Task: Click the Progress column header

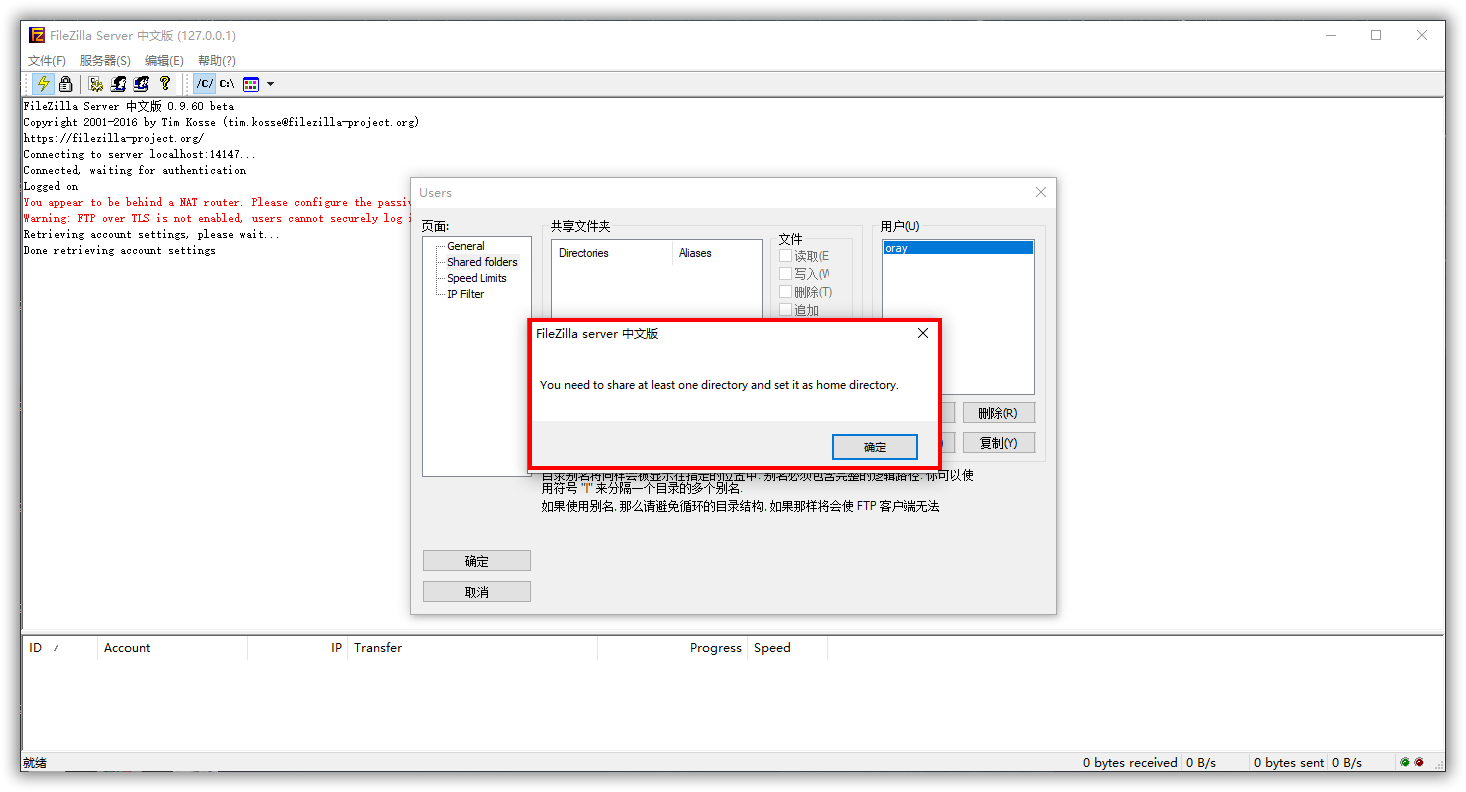Action: point(672,648)
